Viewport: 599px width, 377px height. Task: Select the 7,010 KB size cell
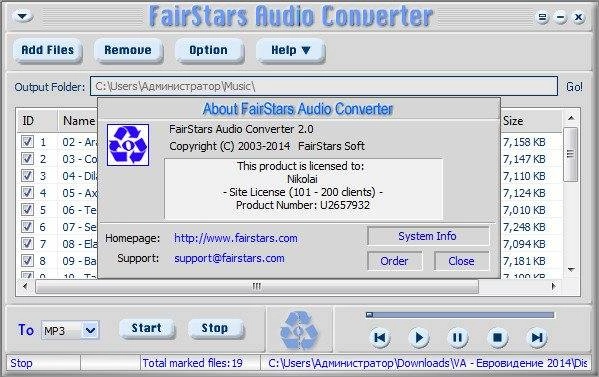(524, 210)
